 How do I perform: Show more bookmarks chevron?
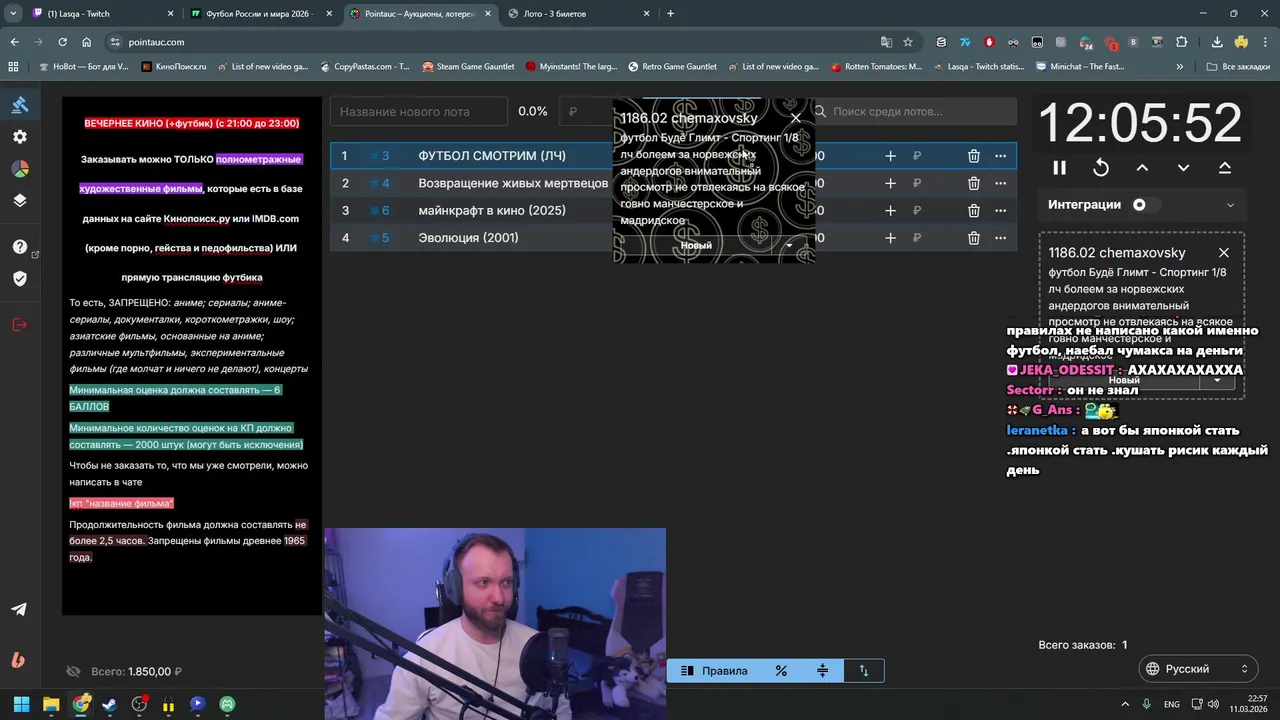pos(1180,67)
